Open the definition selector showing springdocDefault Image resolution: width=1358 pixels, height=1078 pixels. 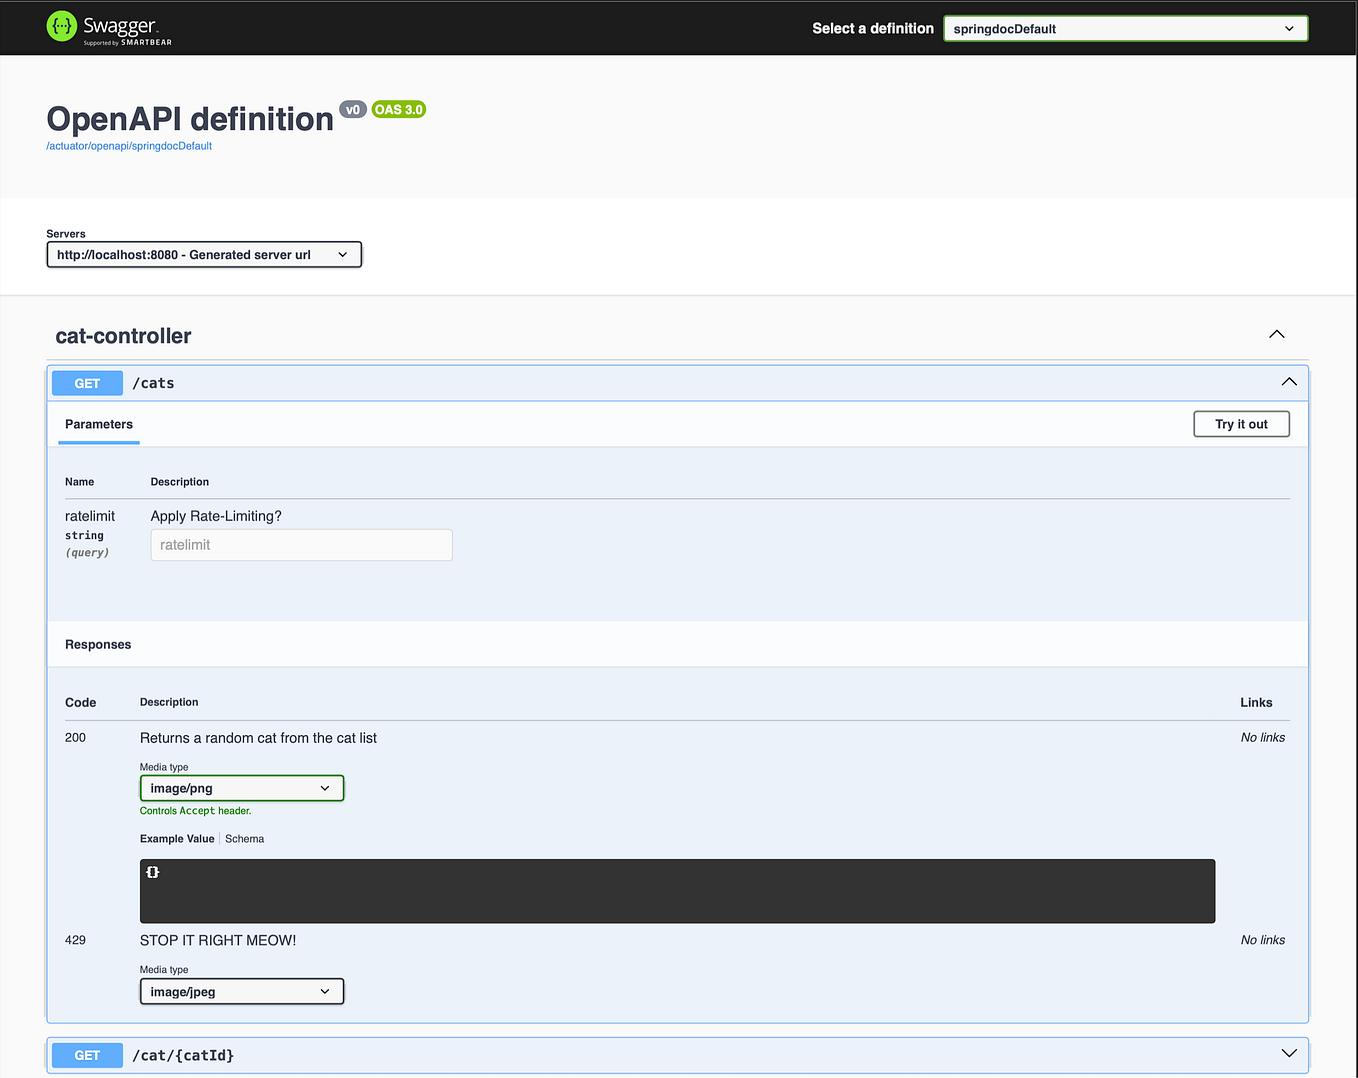(x=1125, y=28)
